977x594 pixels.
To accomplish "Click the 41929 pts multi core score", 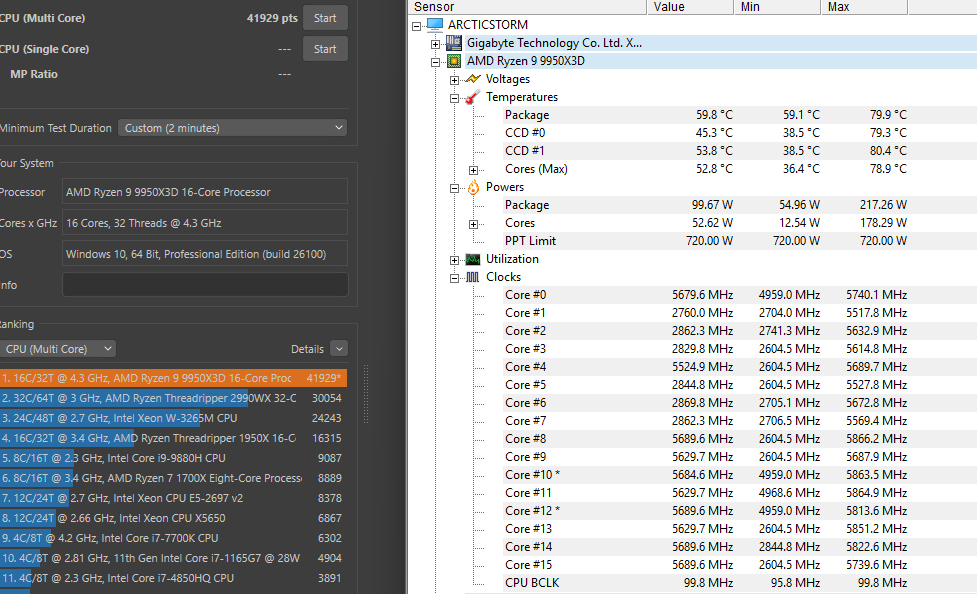I will (x=272, y=18).
